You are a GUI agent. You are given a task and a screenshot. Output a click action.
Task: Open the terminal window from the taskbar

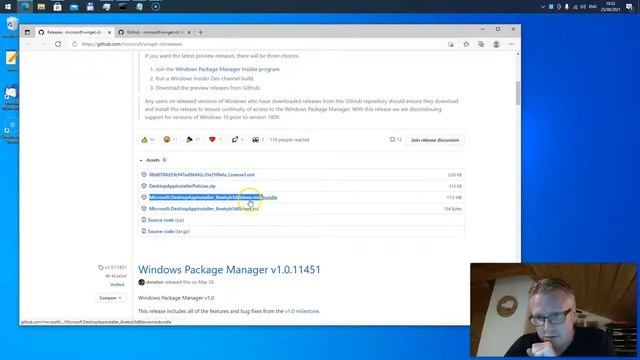[123, 7]
